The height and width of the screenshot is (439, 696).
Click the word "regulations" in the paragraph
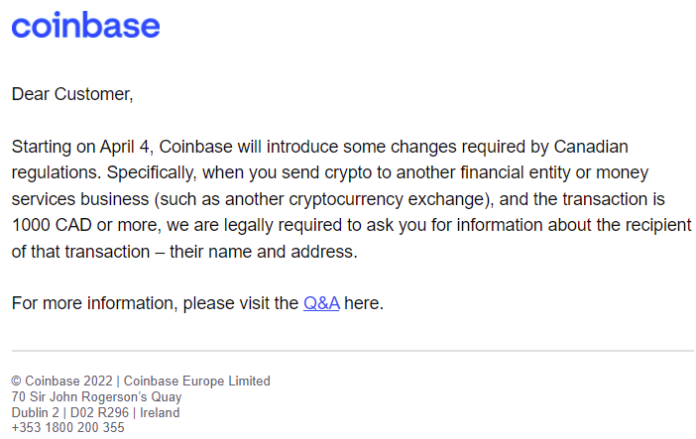tap(56, 173)
